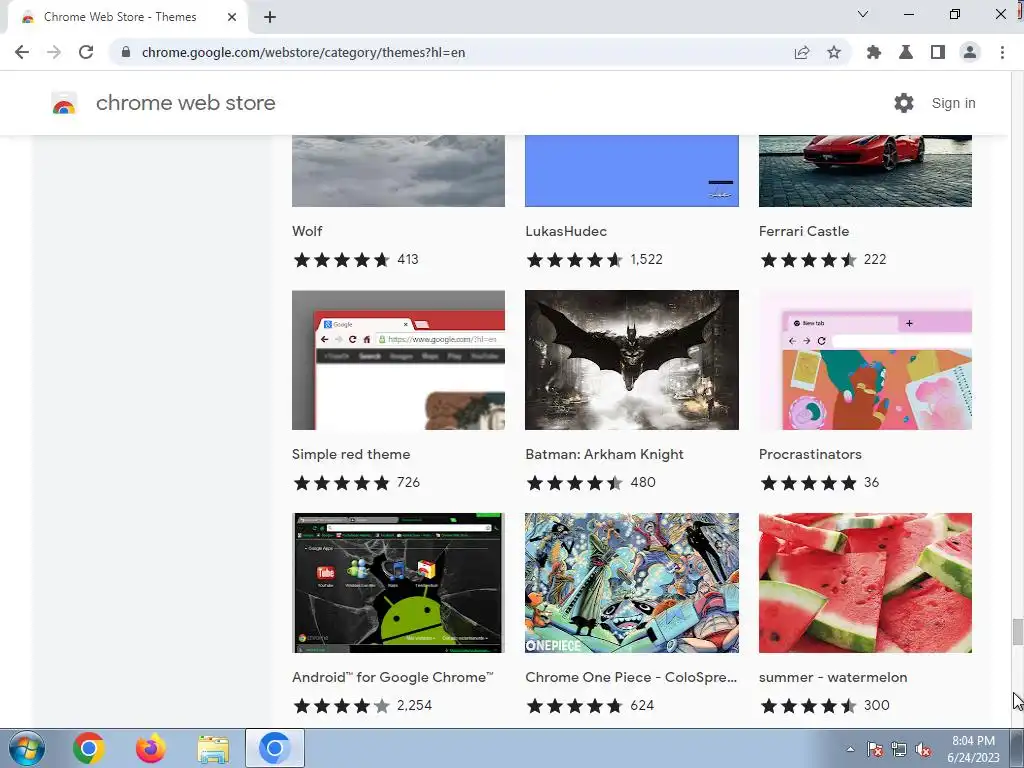Viewport: 1024px width, 768px height.
Task: Open Chrome Labs flask icon
Action: pyautogui.click(x=906, y=52)
